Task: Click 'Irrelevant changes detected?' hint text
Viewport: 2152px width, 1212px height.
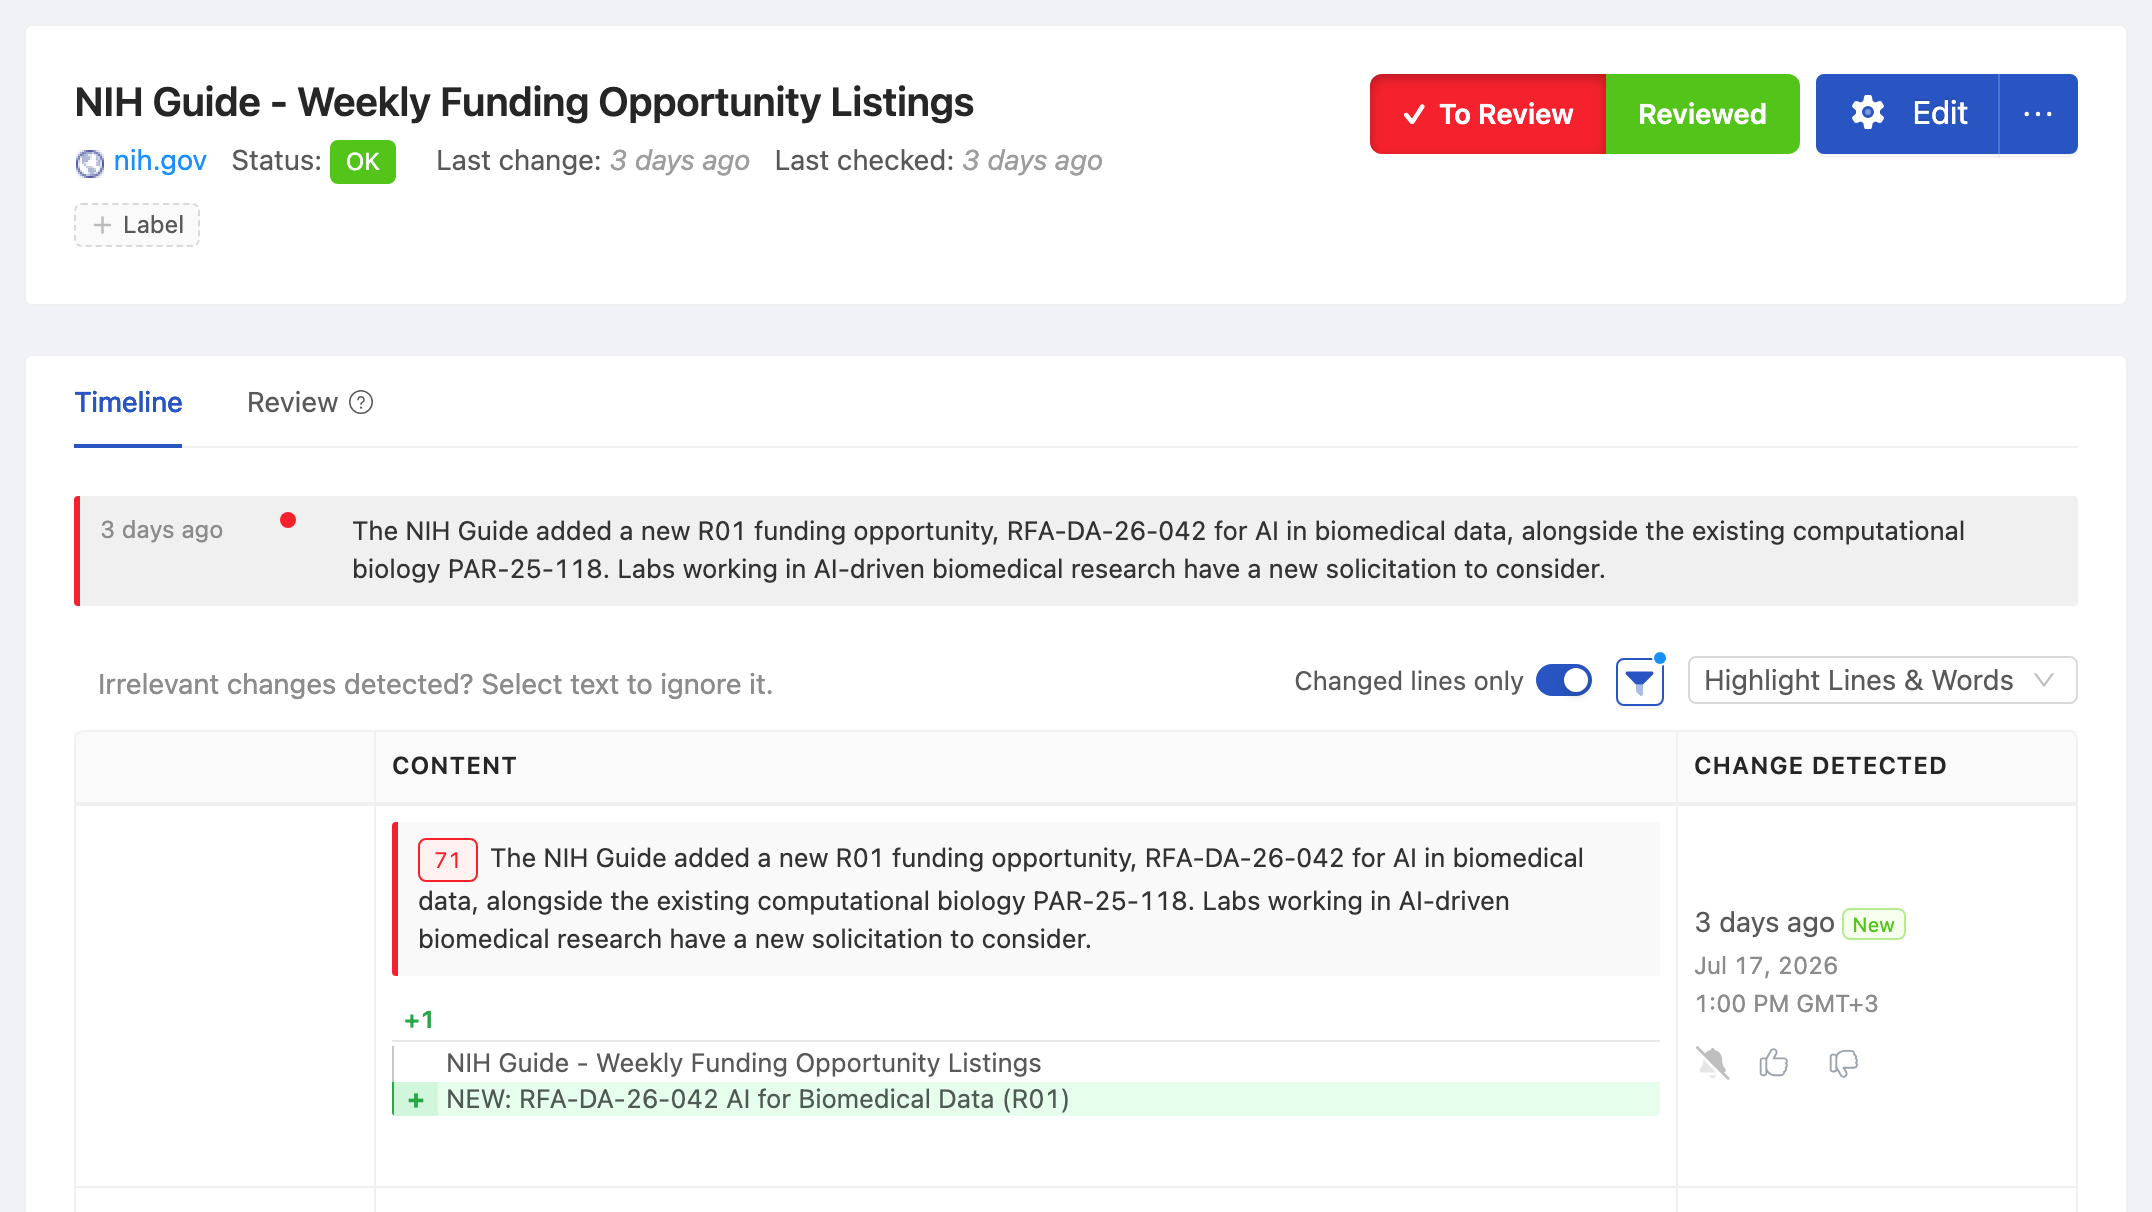Action: click(x=435, y=685)
